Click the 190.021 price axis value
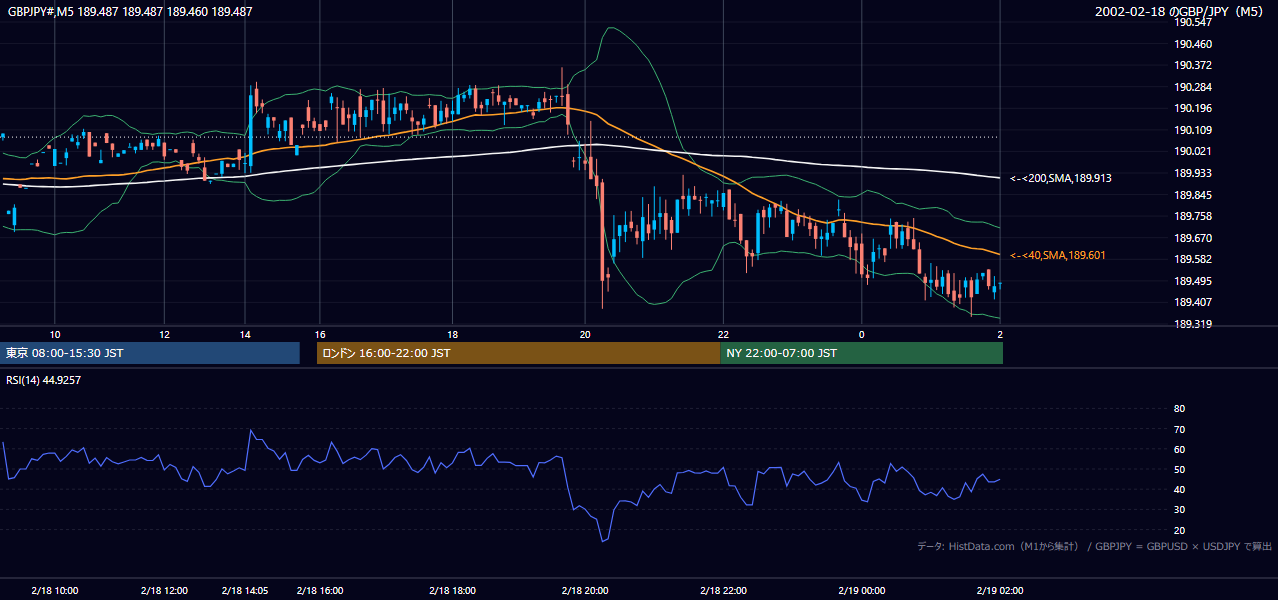The width and height of the screenshot is (1278, 600). 1193,151
